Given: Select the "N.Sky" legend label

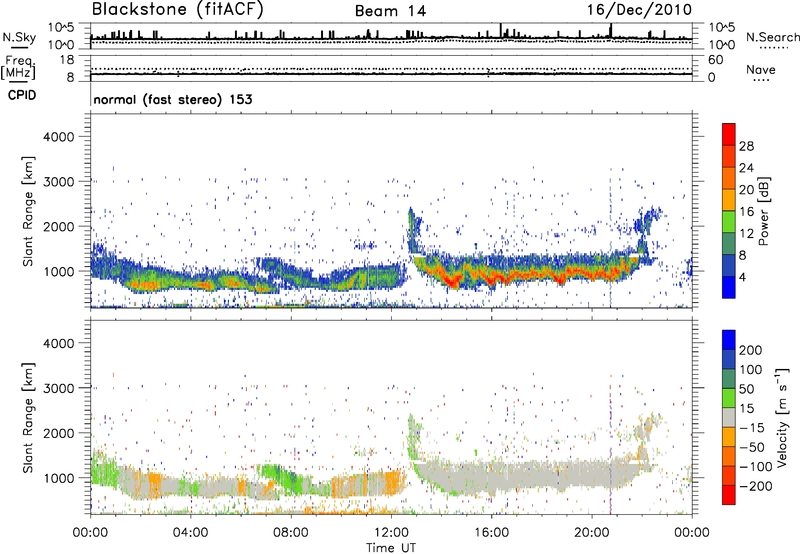Looking at the screenshot, I should (19, 37).
